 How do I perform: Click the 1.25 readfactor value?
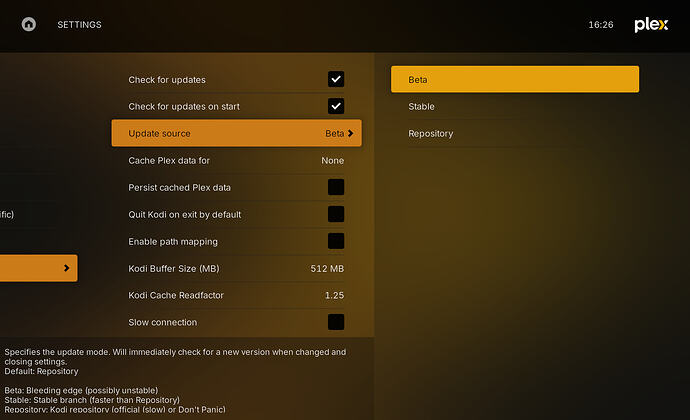(334, 295)
